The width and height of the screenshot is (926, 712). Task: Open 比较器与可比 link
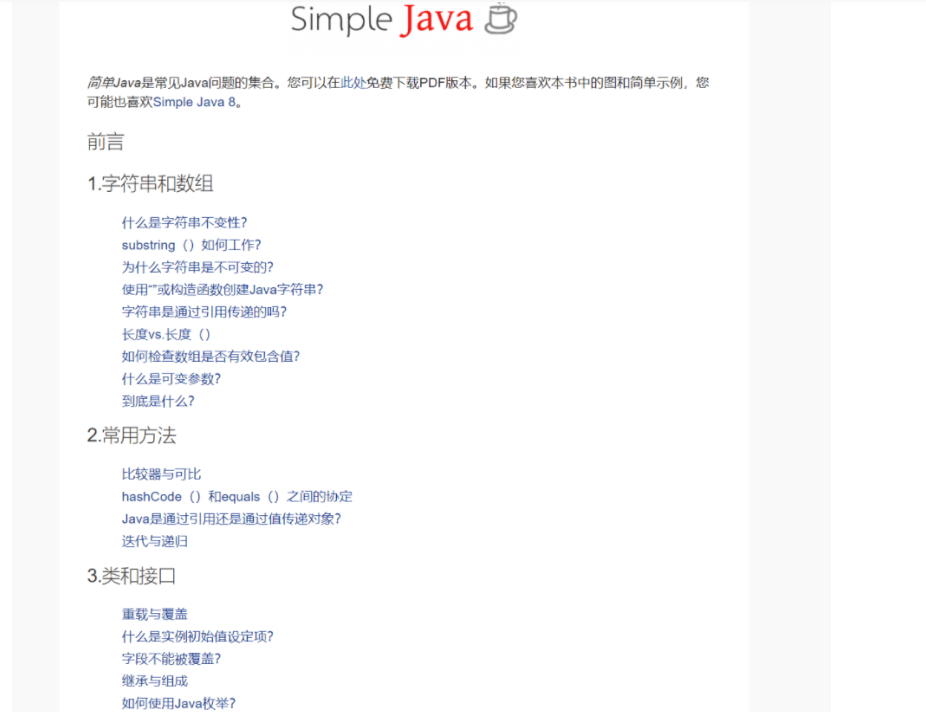(x=161, y=474)
